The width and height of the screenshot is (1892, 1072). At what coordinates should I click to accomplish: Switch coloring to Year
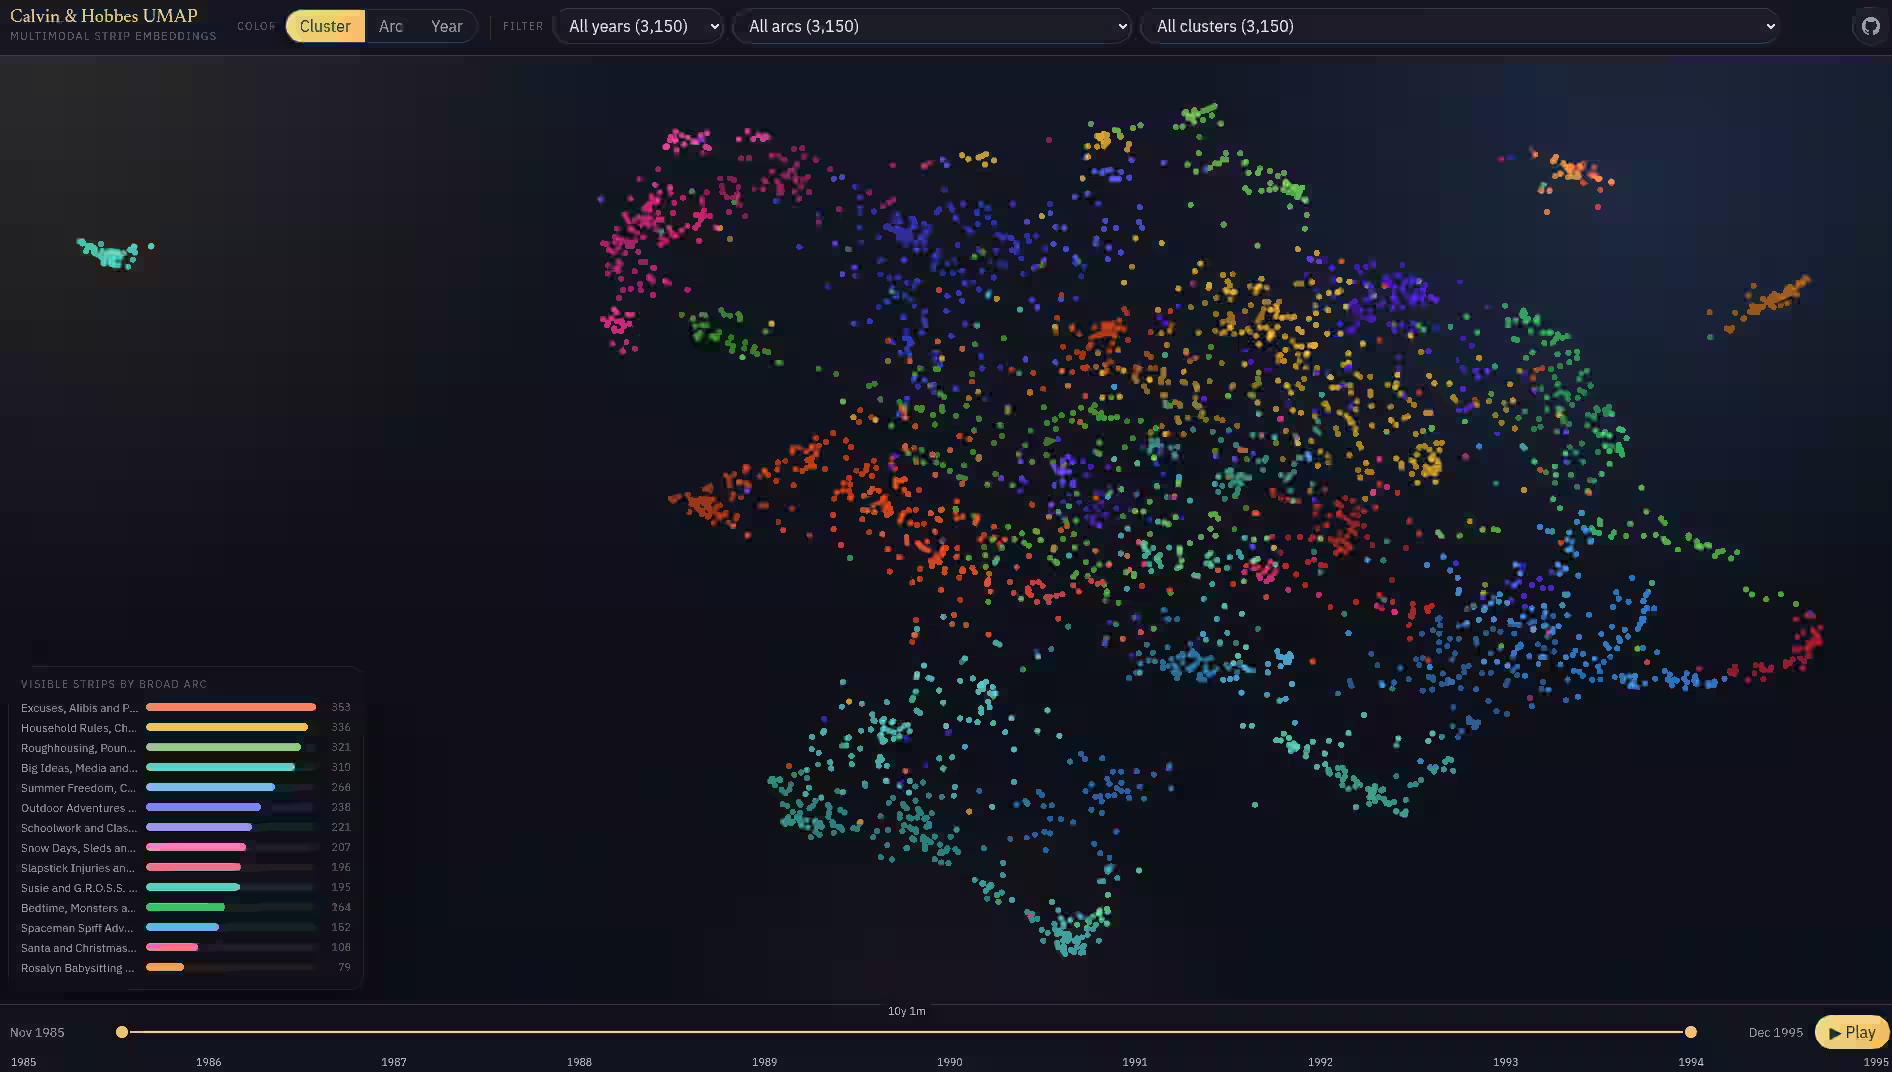(x=446, y=26)
